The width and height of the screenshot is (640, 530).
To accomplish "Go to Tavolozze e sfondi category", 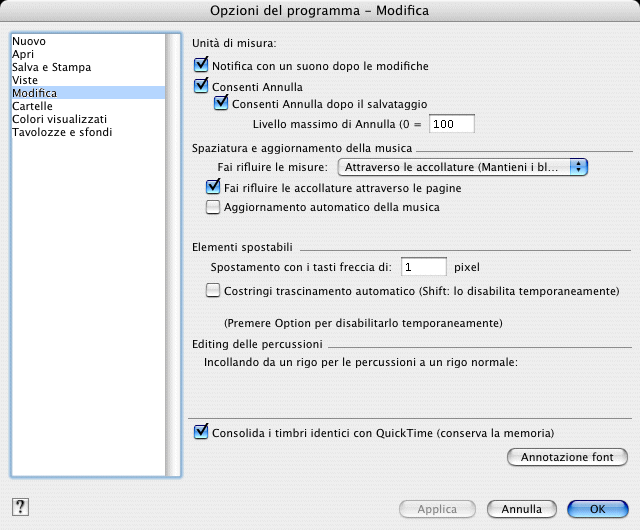I will click(x=62, y=132).
